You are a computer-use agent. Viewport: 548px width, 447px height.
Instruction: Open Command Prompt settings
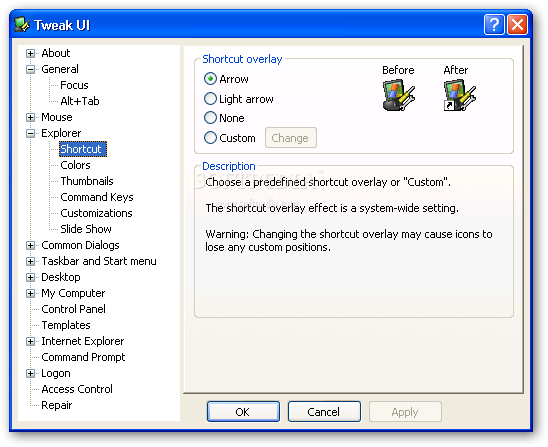point(83,357)
